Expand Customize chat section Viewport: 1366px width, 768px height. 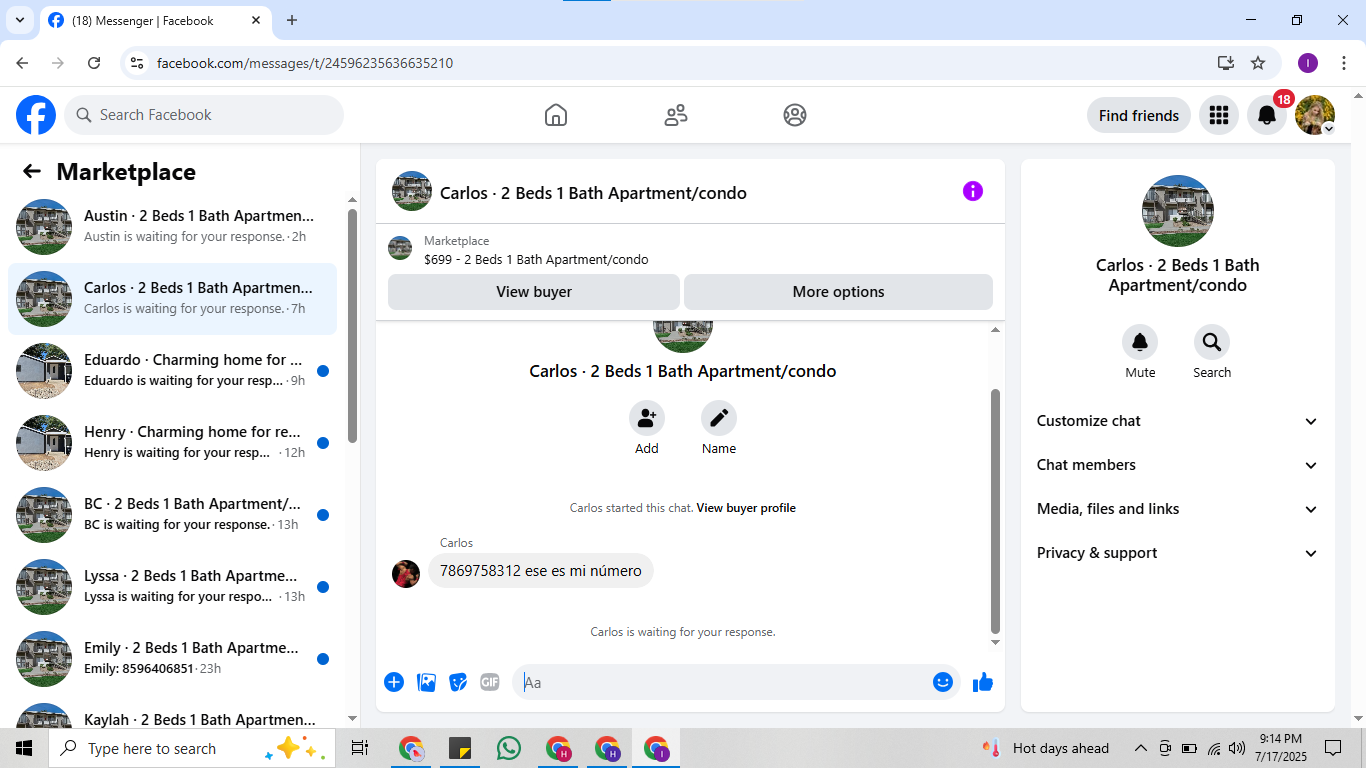coord(1178,421)
